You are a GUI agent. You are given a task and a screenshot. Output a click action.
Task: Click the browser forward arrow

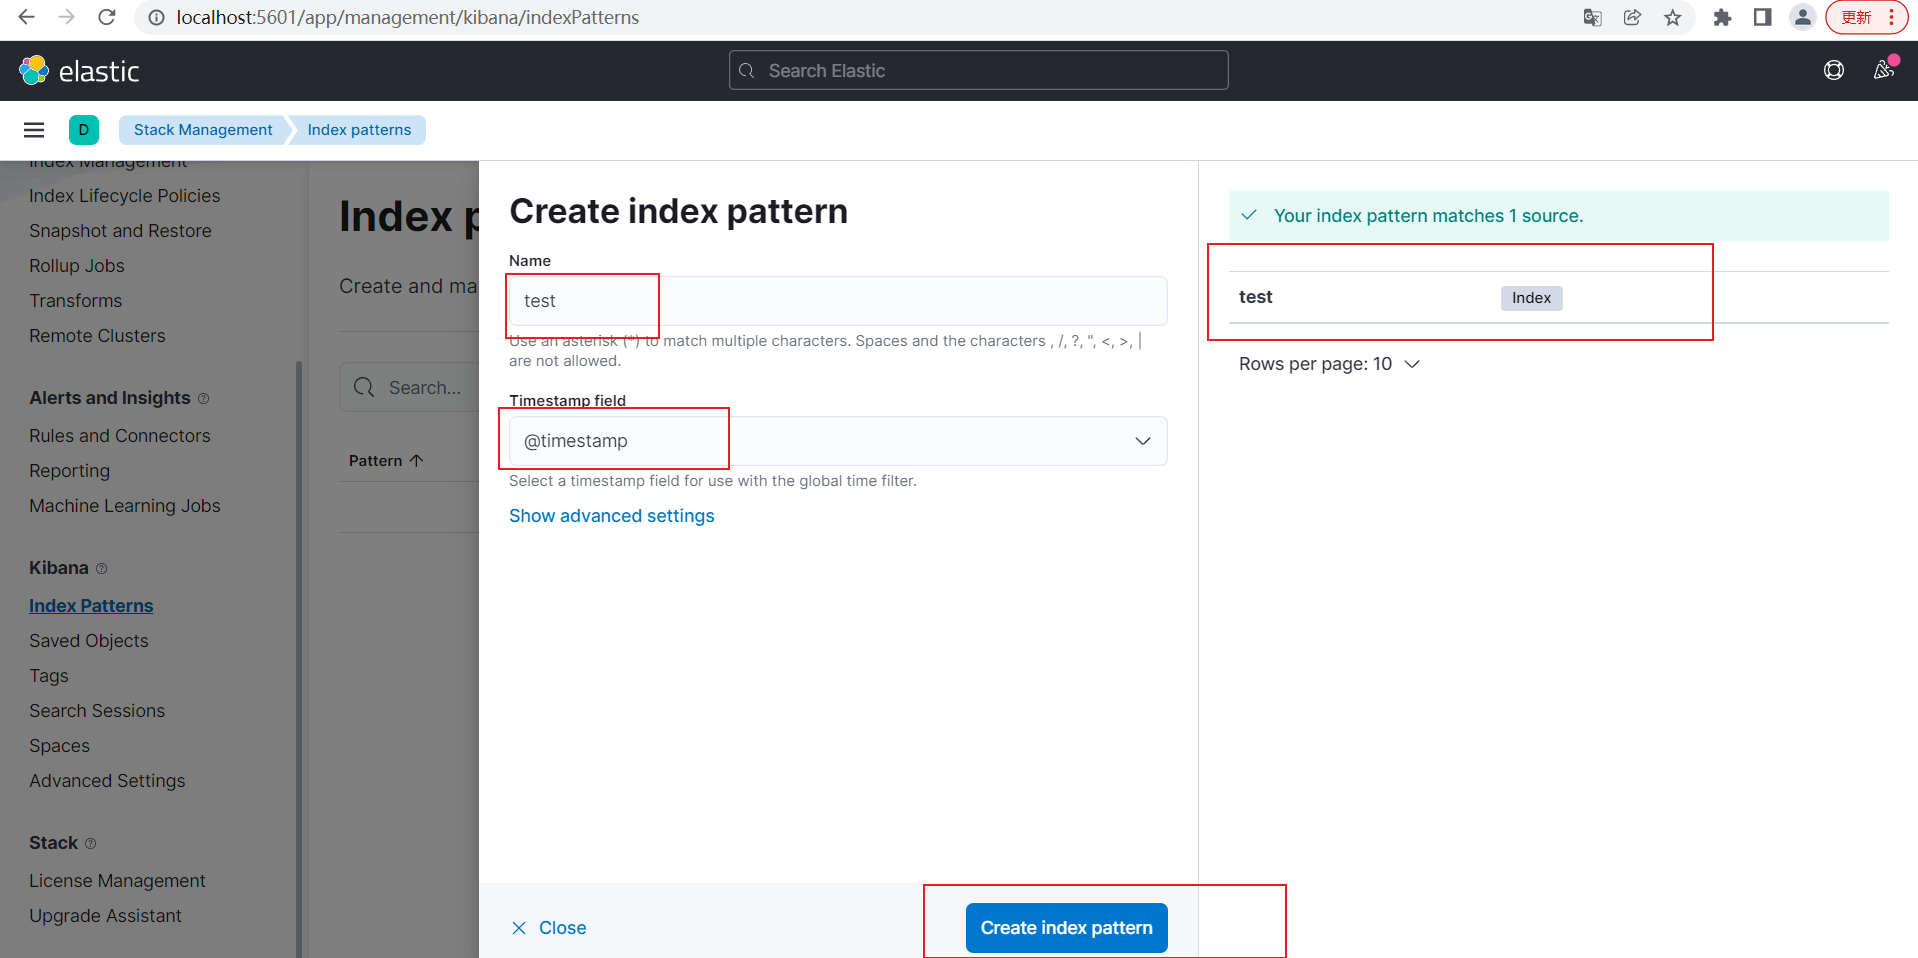67,17
